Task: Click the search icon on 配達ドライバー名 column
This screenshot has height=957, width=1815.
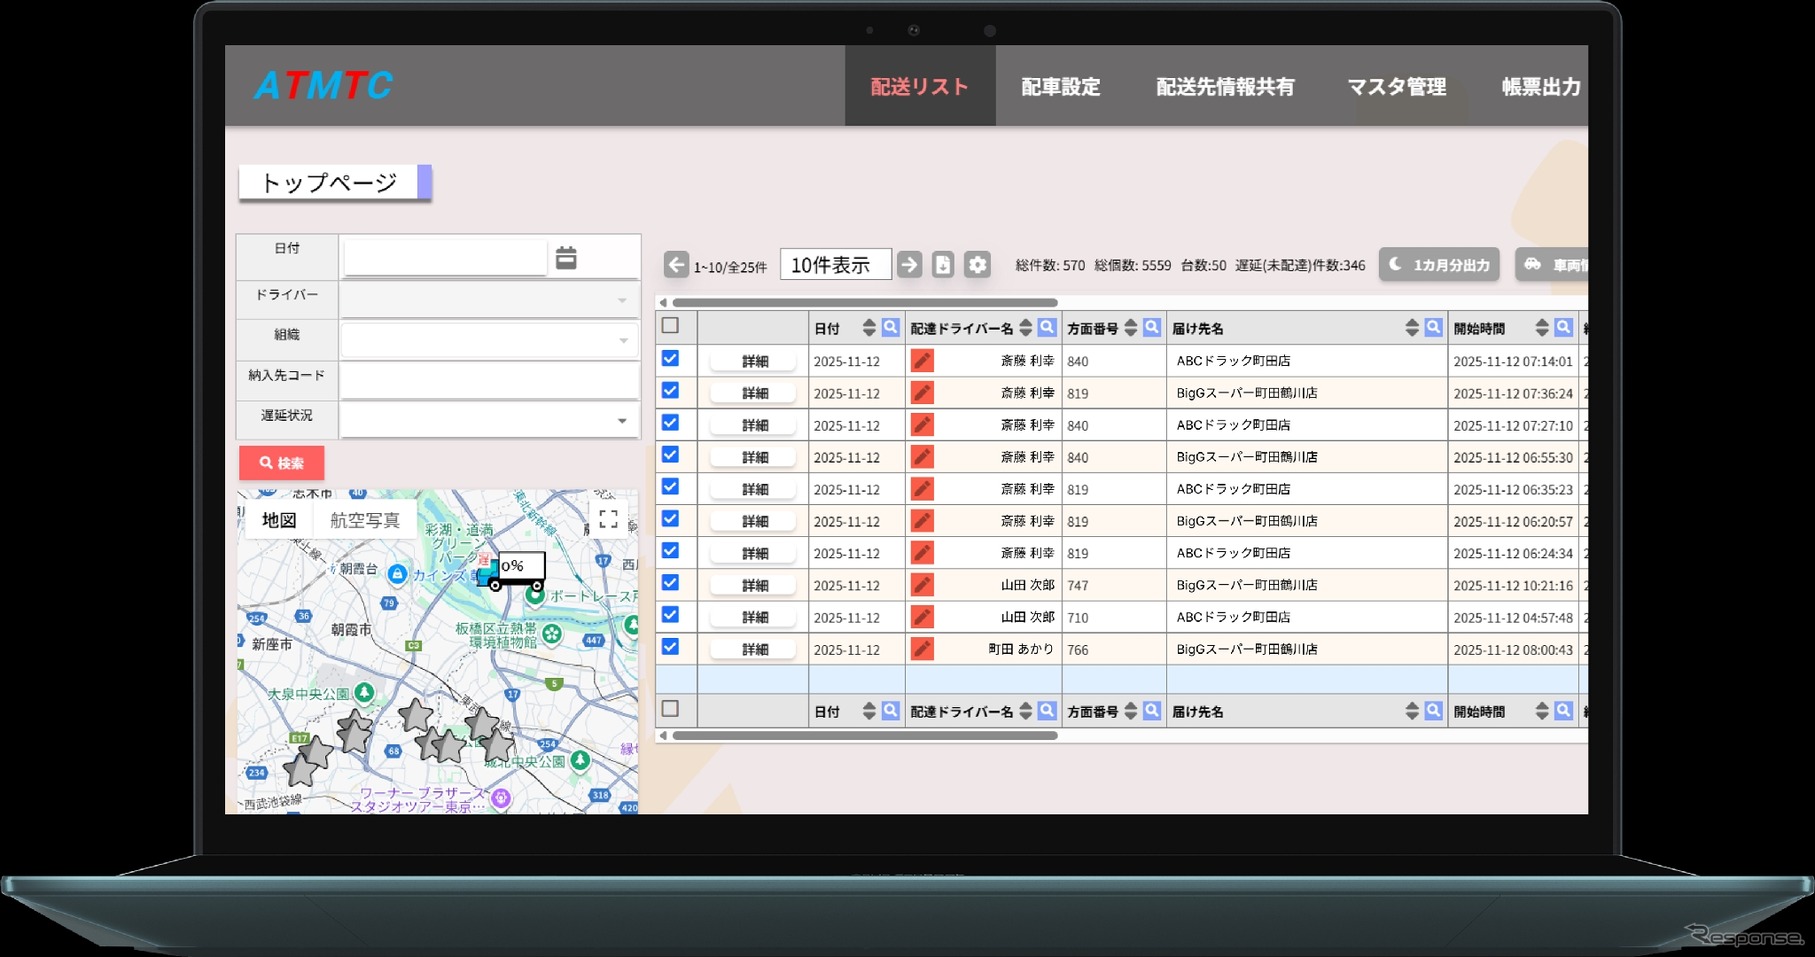Action: click(x=1047, y=327)
